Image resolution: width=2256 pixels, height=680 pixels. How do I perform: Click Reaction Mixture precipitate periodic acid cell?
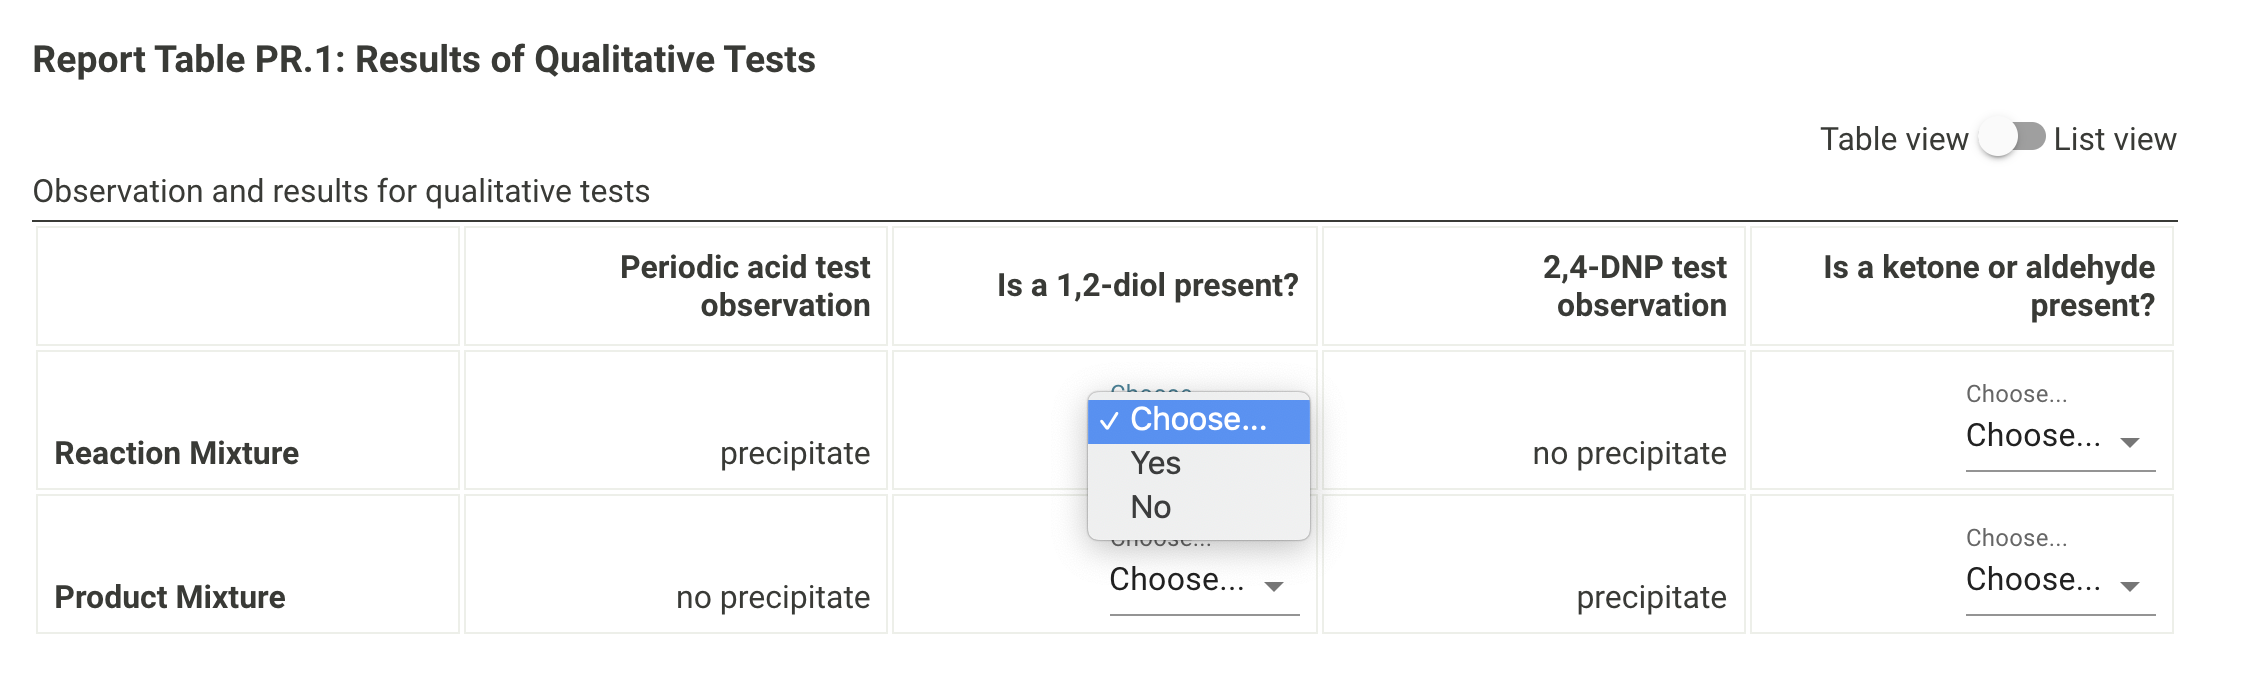click(795, 453)
